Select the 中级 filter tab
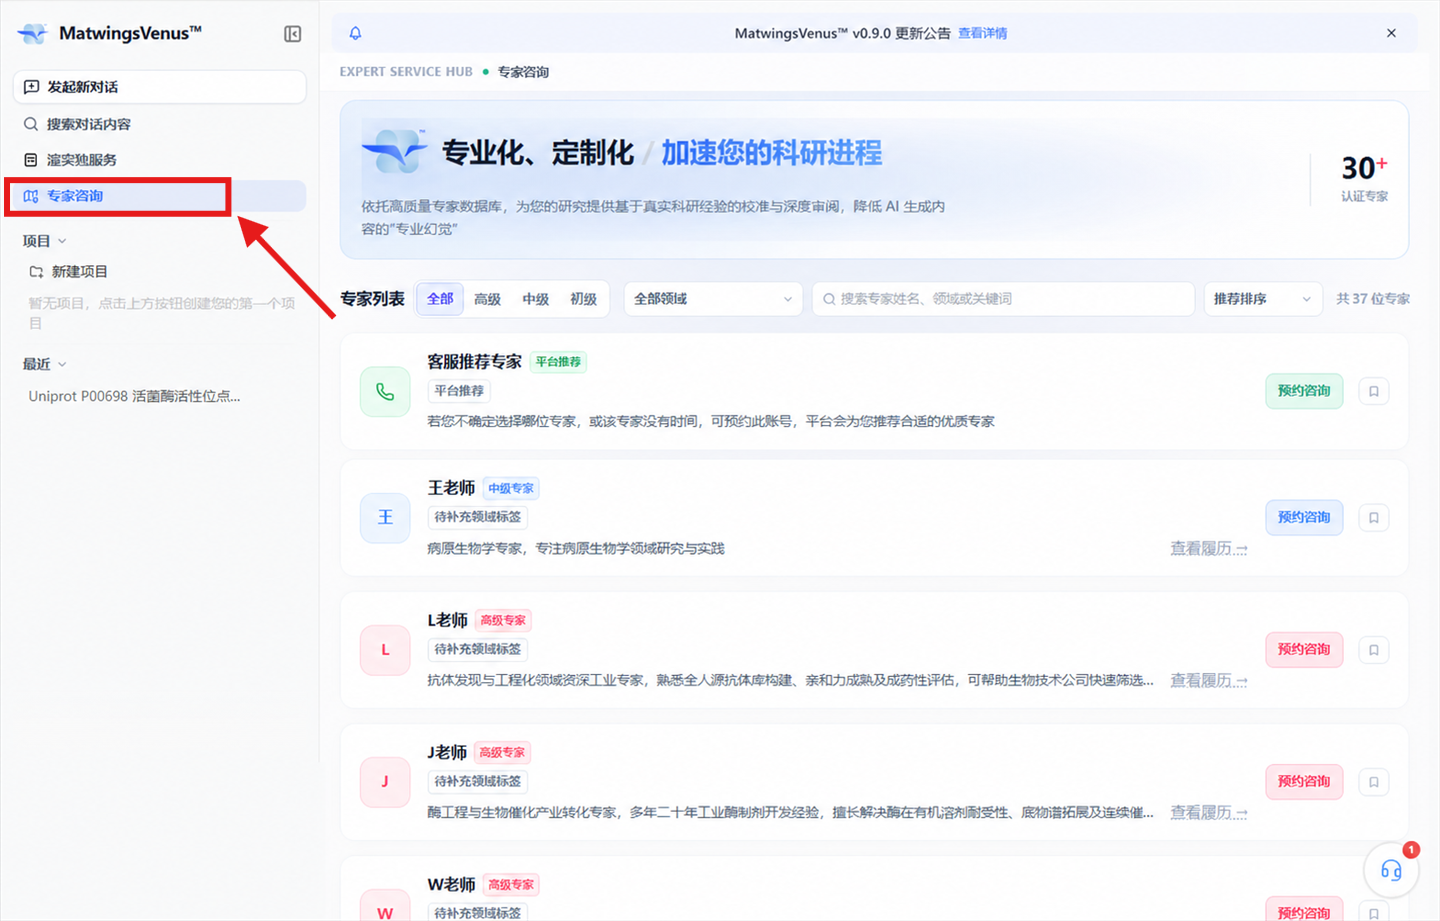The width and height of the screenshot is (1440, 921). tap(535, 299)
